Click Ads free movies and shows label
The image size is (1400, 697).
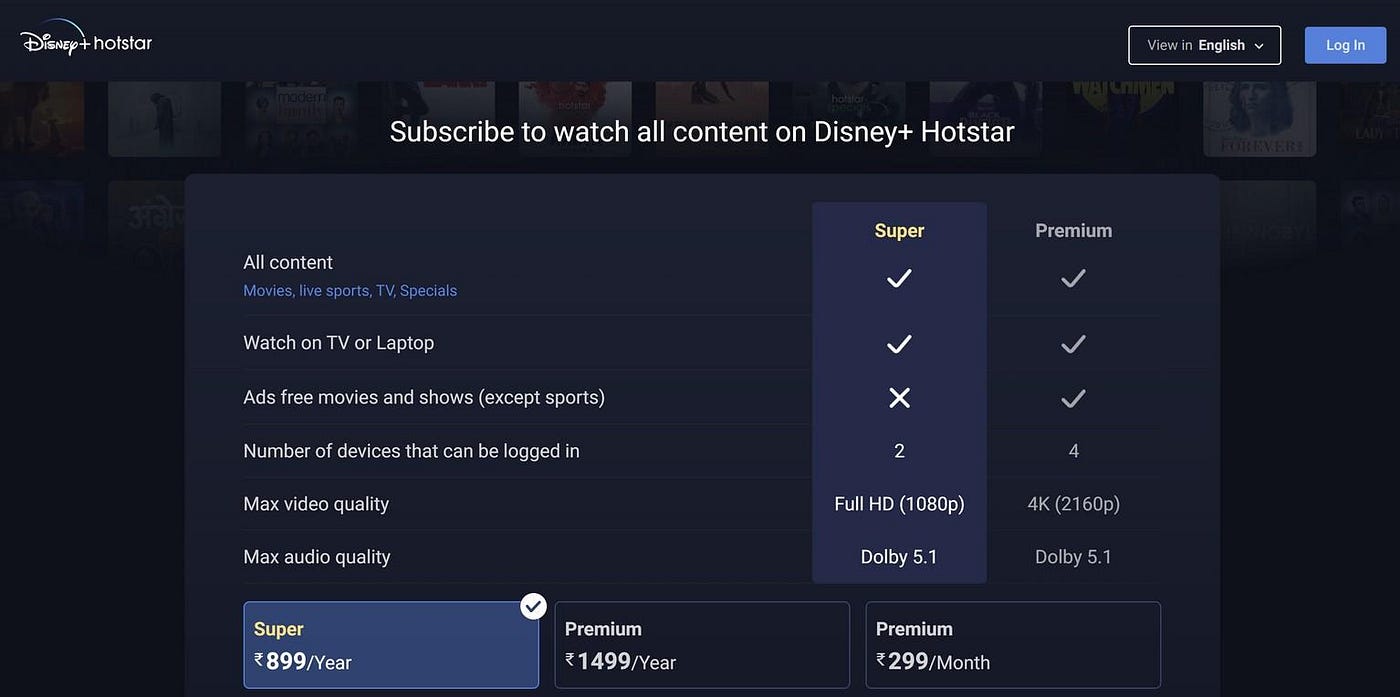[424, 397]
